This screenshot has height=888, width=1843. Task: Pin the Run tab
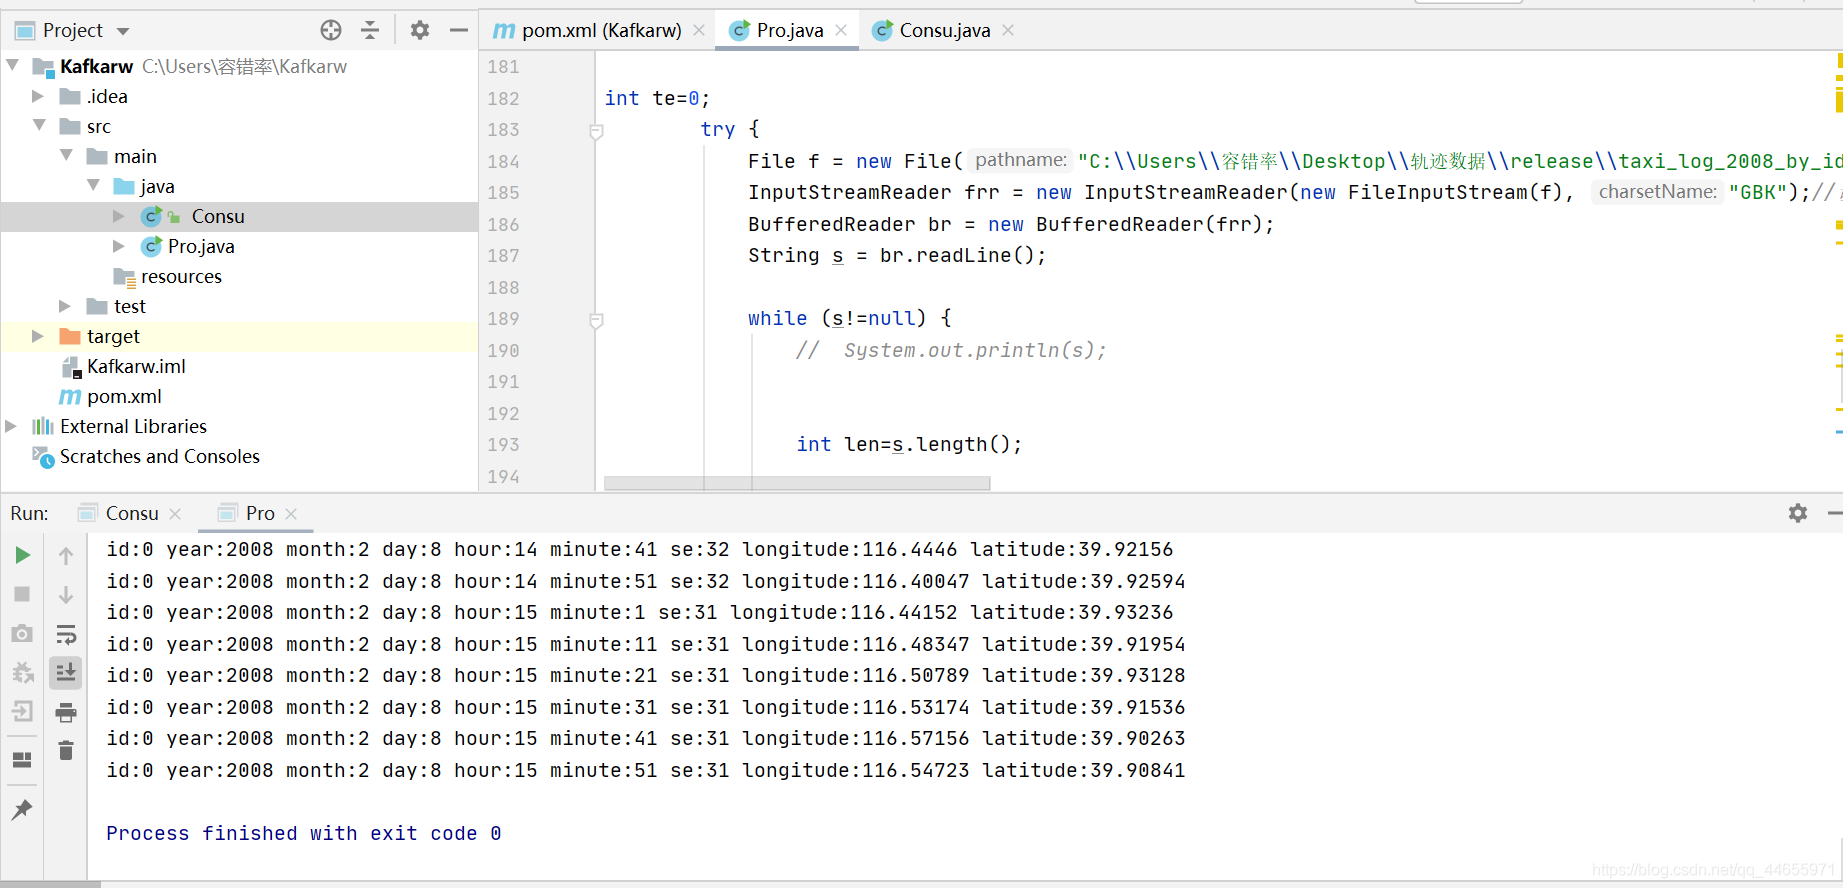tap(22, 809)
